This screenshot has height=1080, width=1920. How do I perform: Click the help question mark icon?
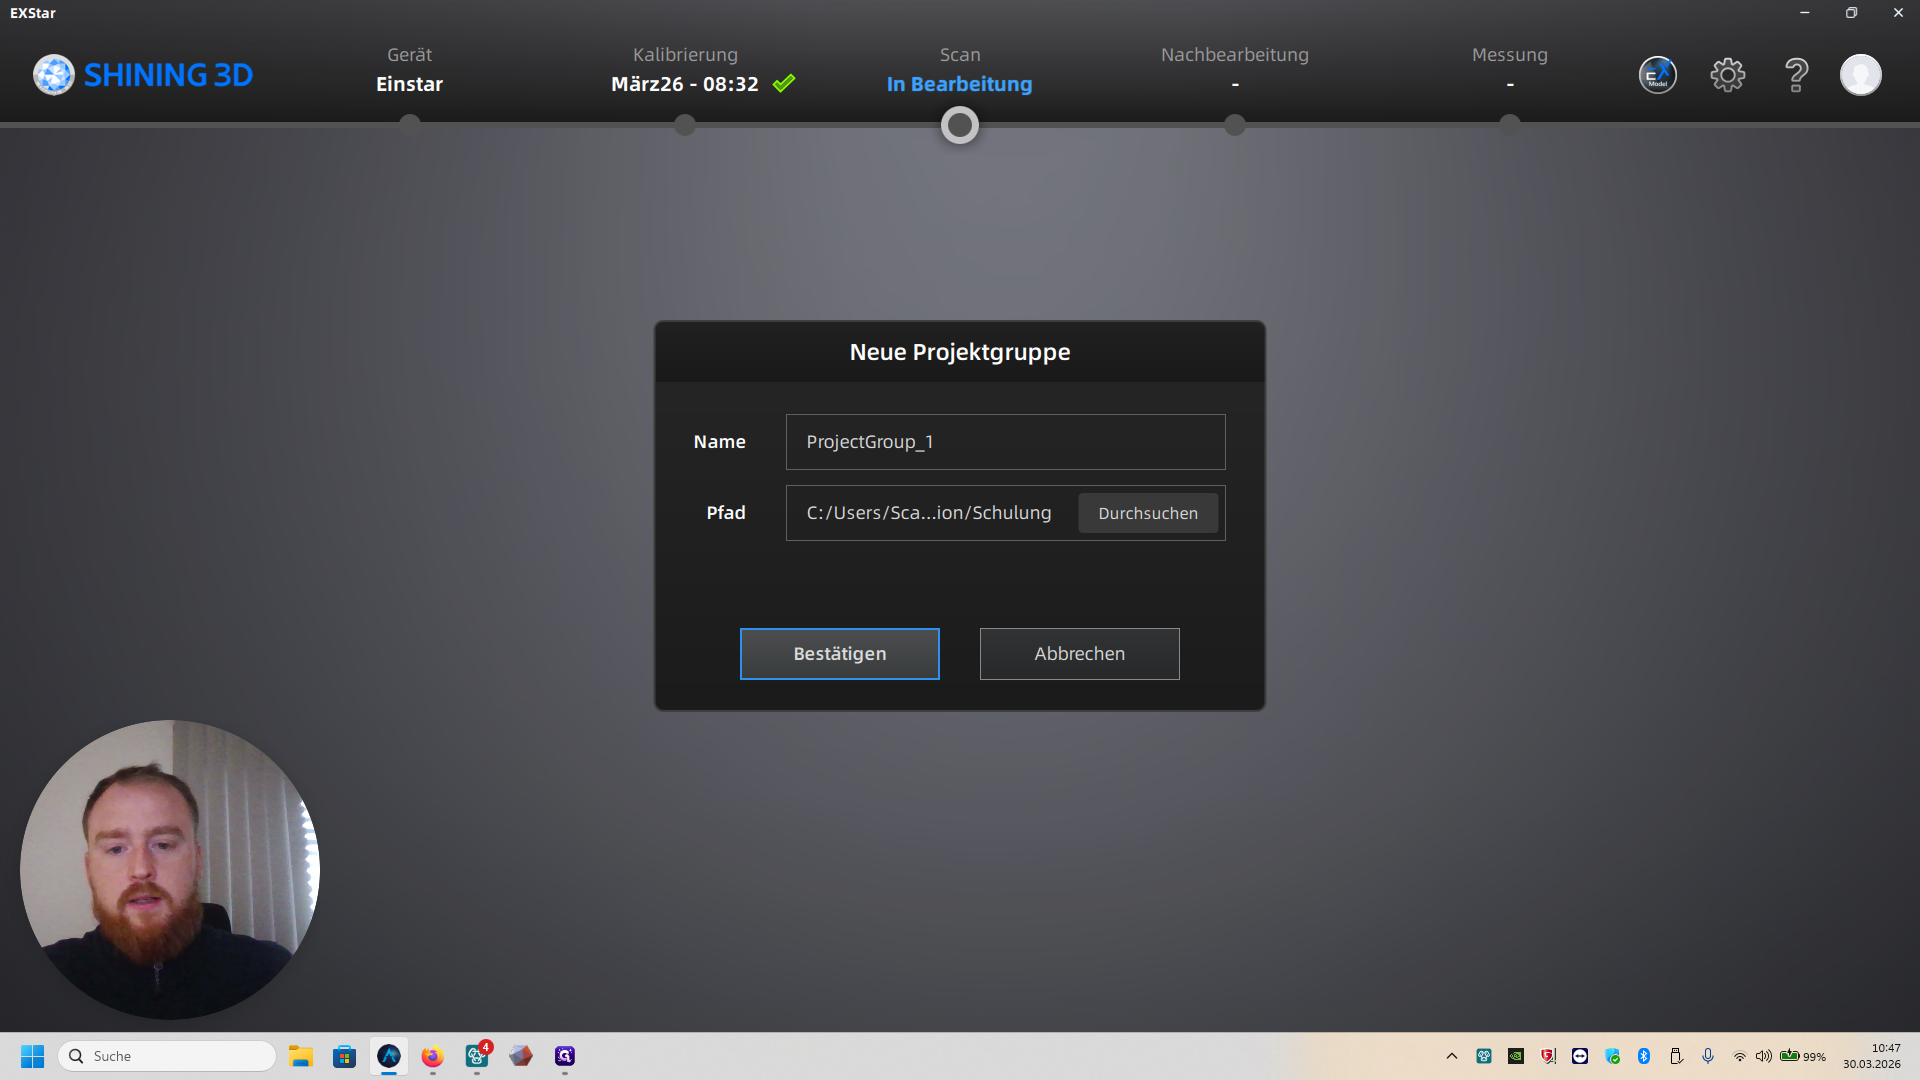1796,75
